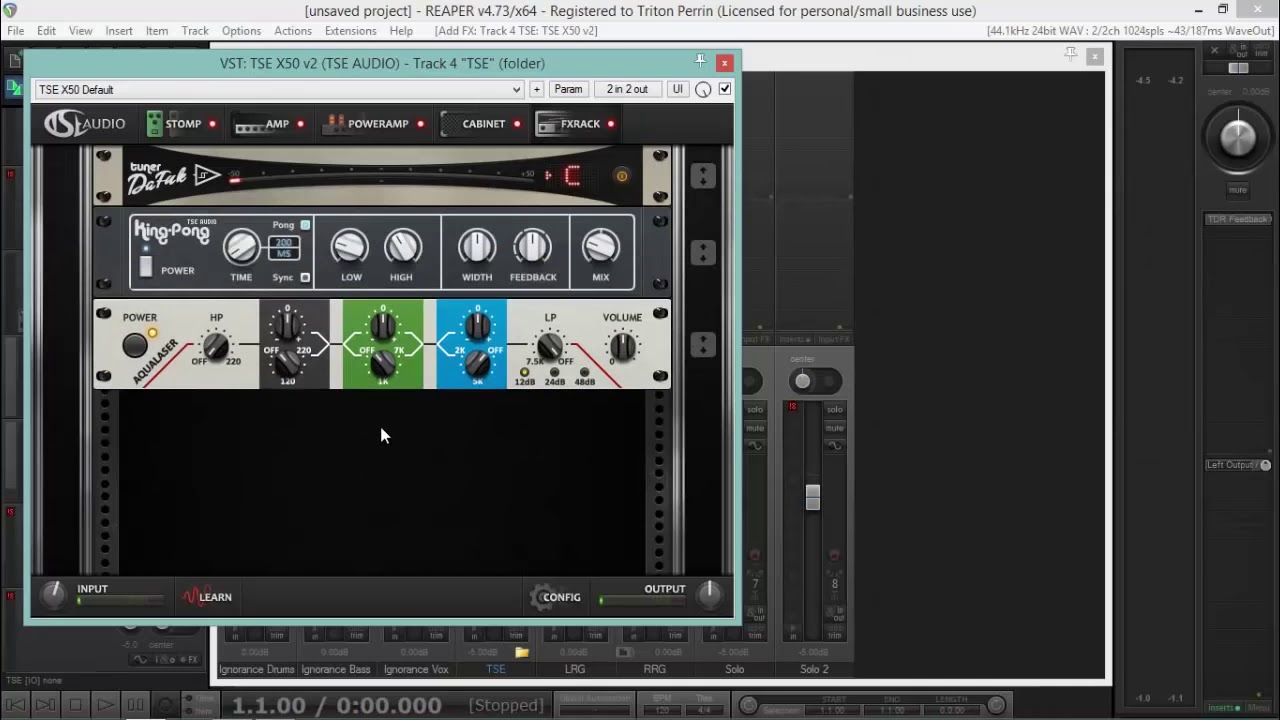The width and height of the screenshot is (1280, 720).
Task: Click the 200 MS delay time display
Action: click(284, 249)
